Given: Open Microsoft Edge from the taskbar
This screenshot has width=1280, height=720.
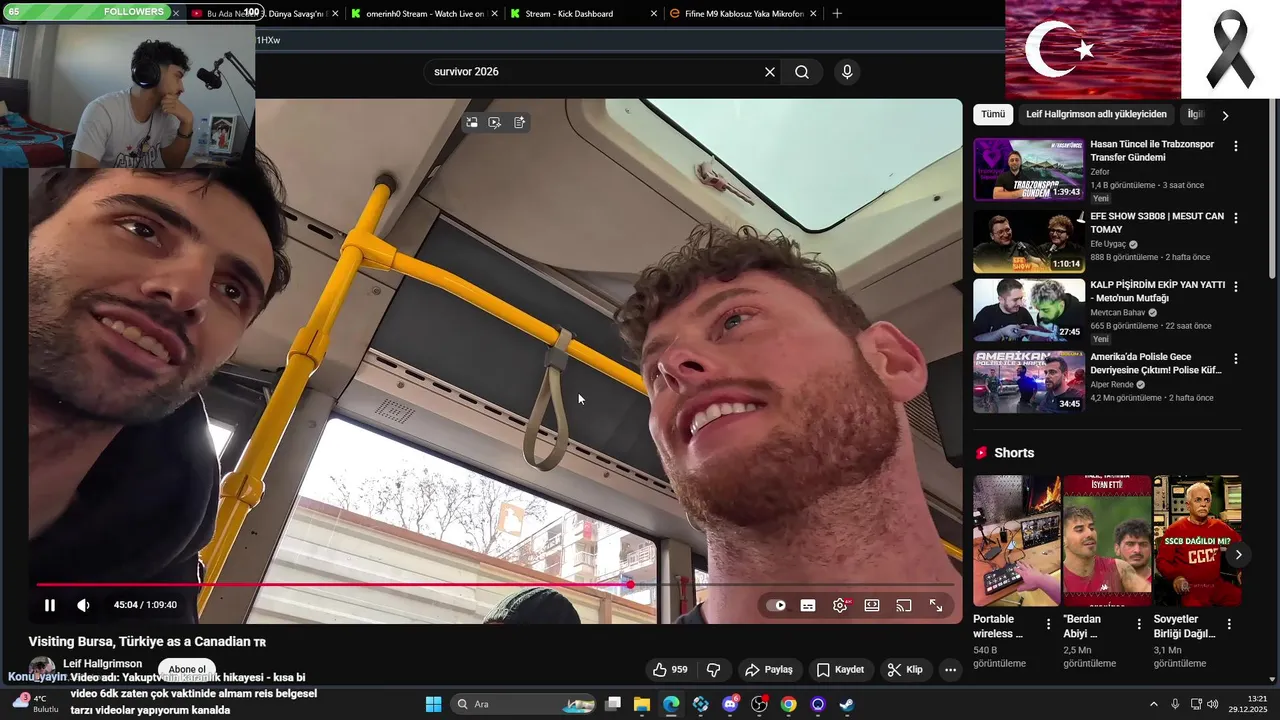Looking at the screenshot, I should pyautogui.click(x=671, y=704).
